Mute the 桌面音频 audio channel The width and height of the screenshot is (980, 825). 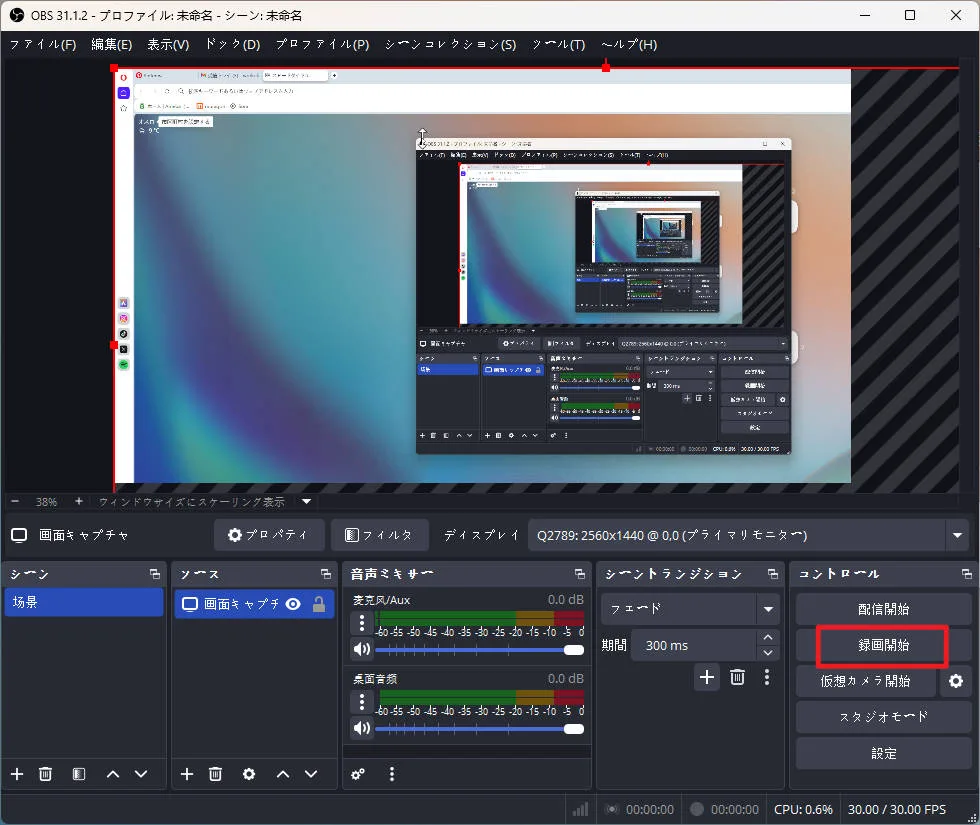tap(362, 728)
